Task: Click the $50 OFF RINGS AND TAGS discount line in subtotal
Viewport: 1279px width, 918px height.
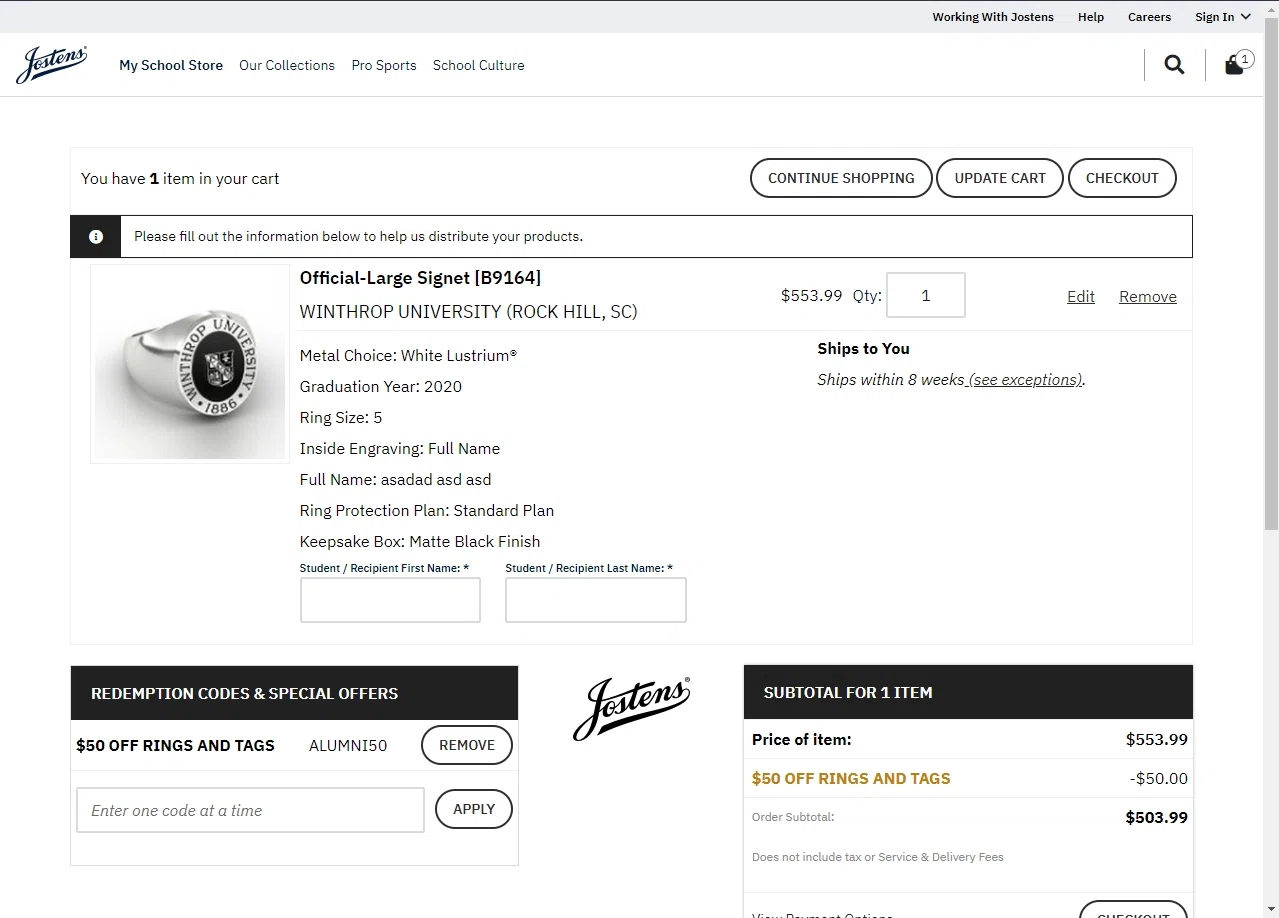Action: [851, 778]
